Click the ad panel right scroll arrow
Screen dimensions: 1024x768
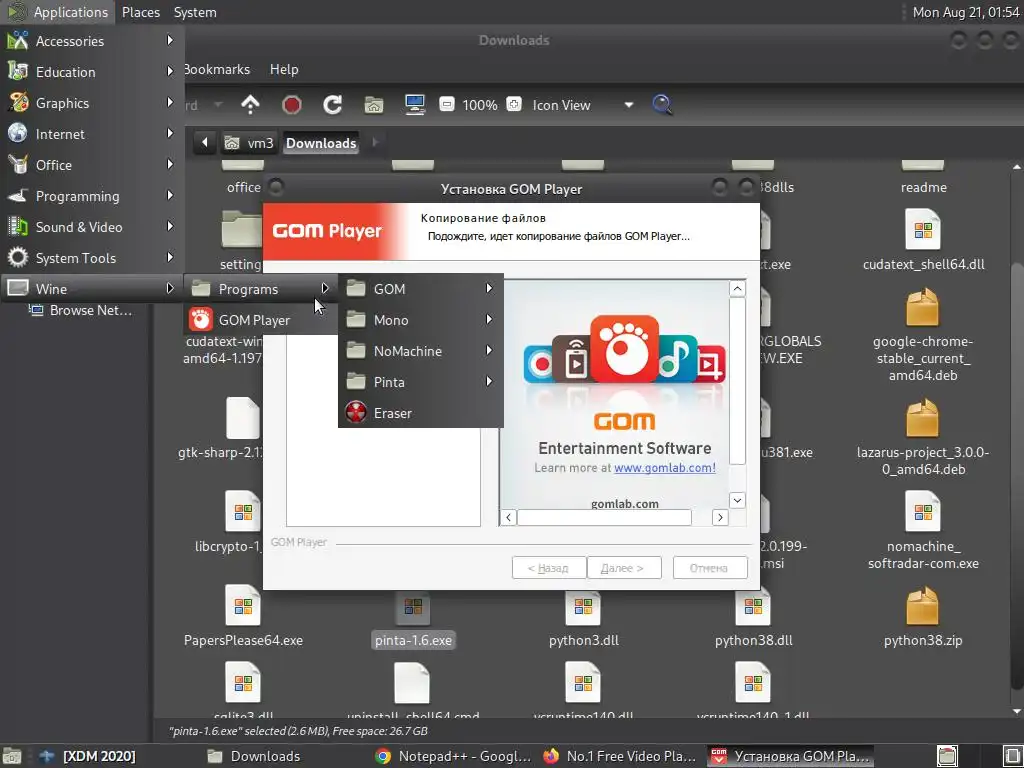pos(720,517)
